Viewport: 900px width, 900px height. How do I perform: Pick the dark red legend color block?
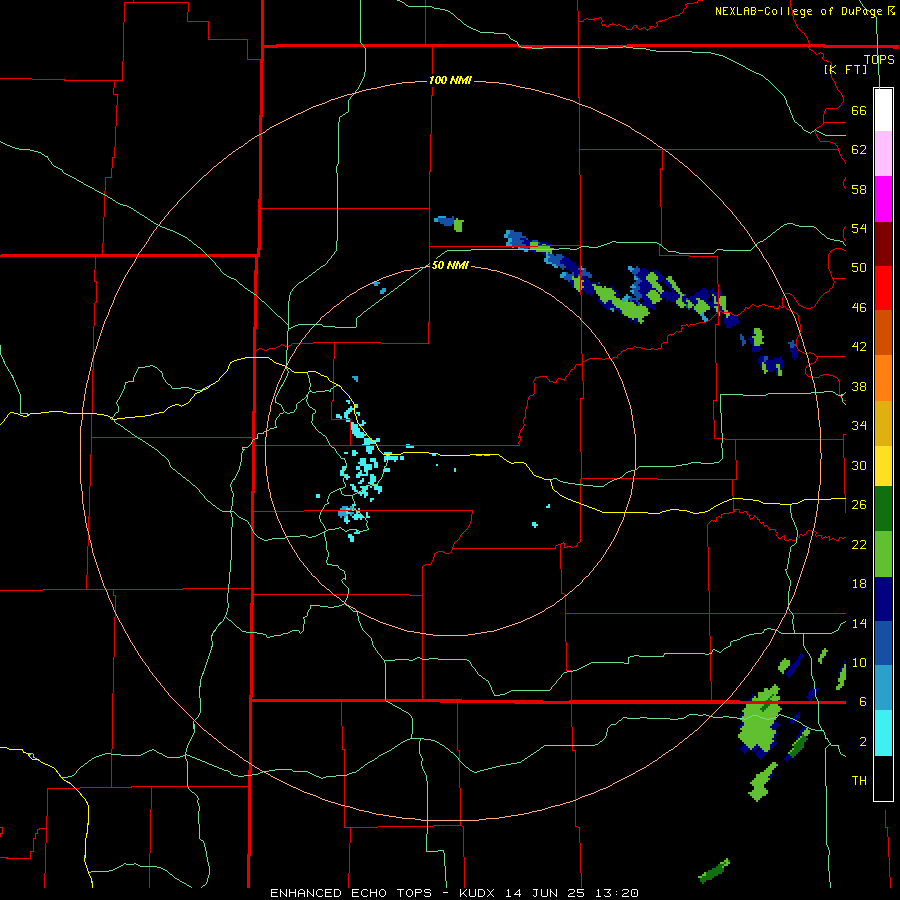click(x=883, y=244)
